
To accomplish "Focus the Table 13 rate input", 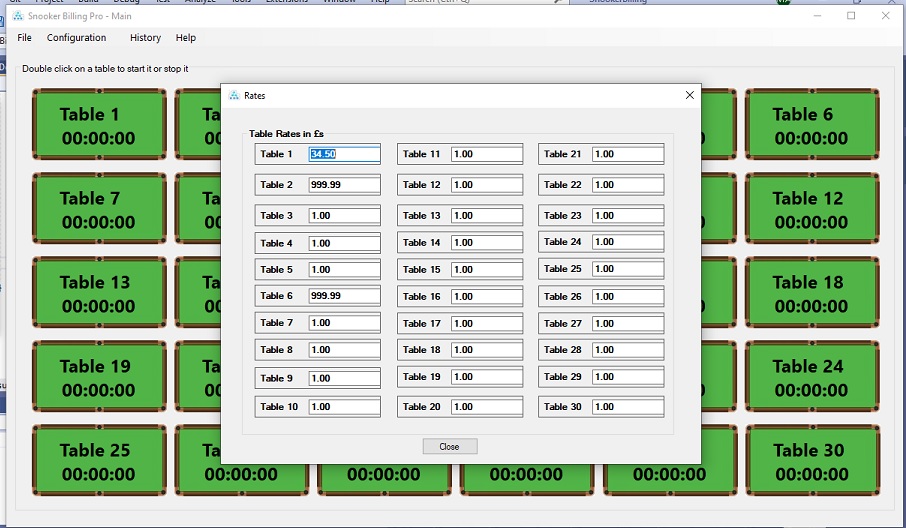I will 487,215.
